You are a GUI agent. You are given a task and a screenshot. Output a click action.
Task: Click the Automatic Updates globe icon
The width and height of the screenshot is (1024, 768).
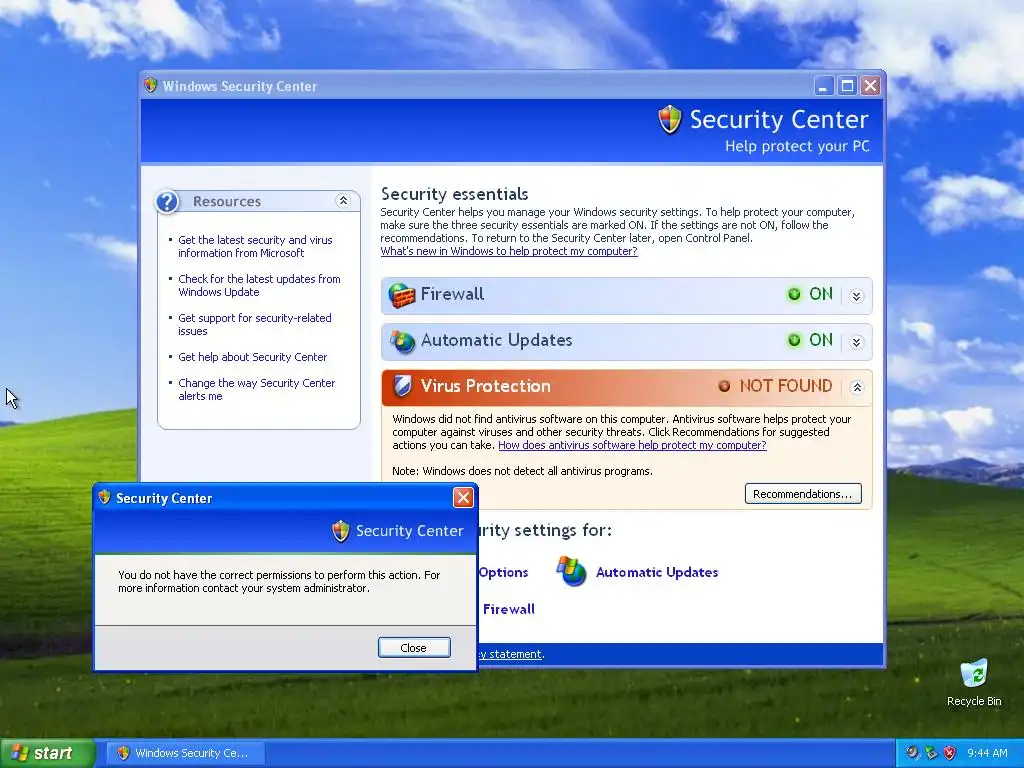pos(402,342)
